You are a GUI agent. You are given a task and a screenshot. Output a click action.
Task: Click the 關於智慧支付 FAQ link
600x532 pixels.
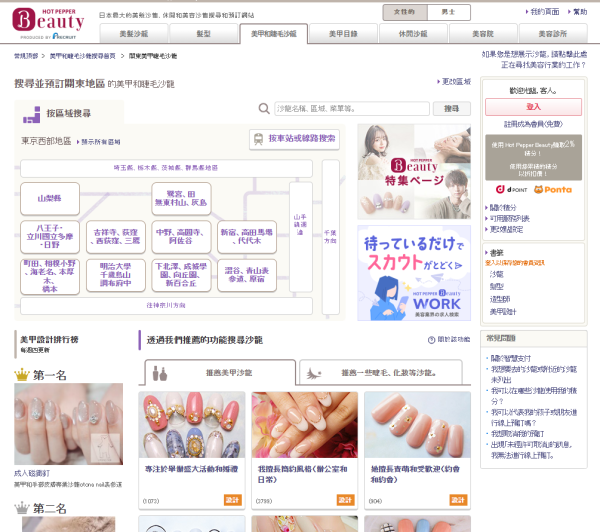click(x=511, y=358)
